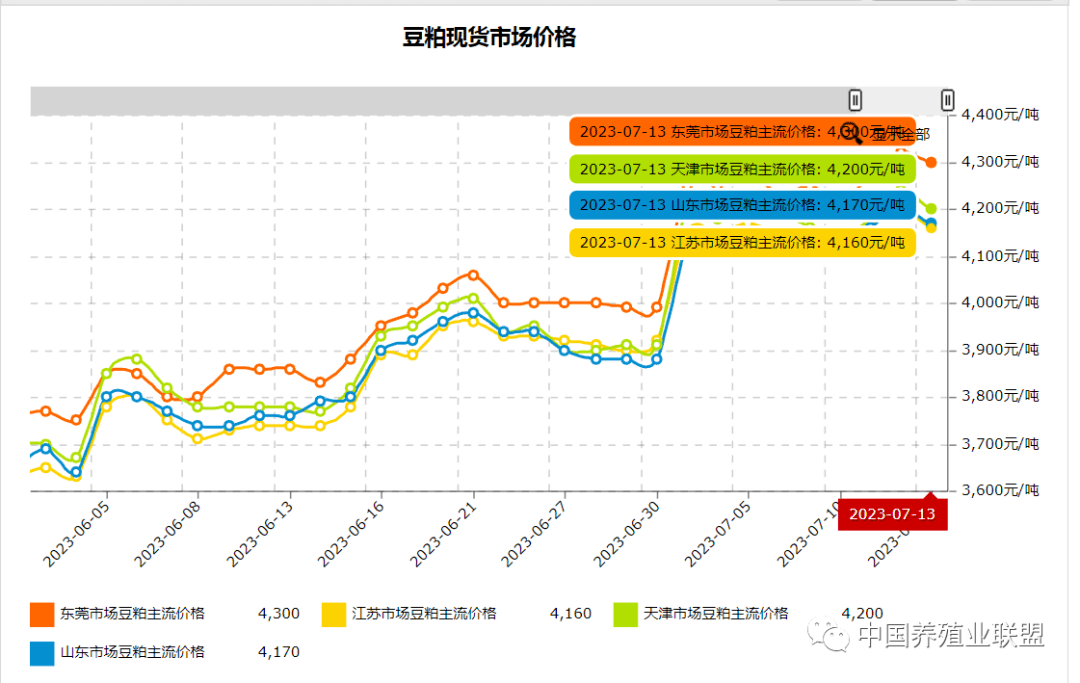This screenshot has height=683, width=1080.
Task: Click the magnifier 显示全部 zoom icon
Action: (x=852, y=132)
